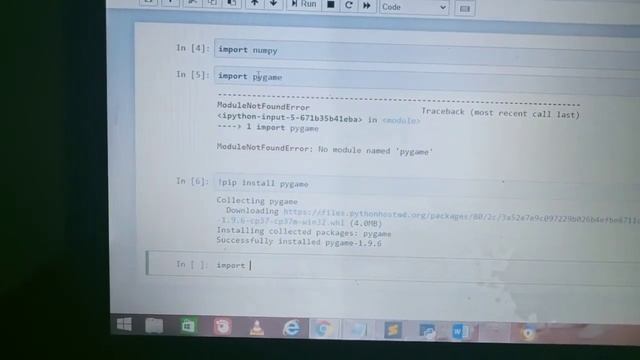Switch to the active Chrome window in taskbar
Viewport: 640px width, 360px height.
324,329
